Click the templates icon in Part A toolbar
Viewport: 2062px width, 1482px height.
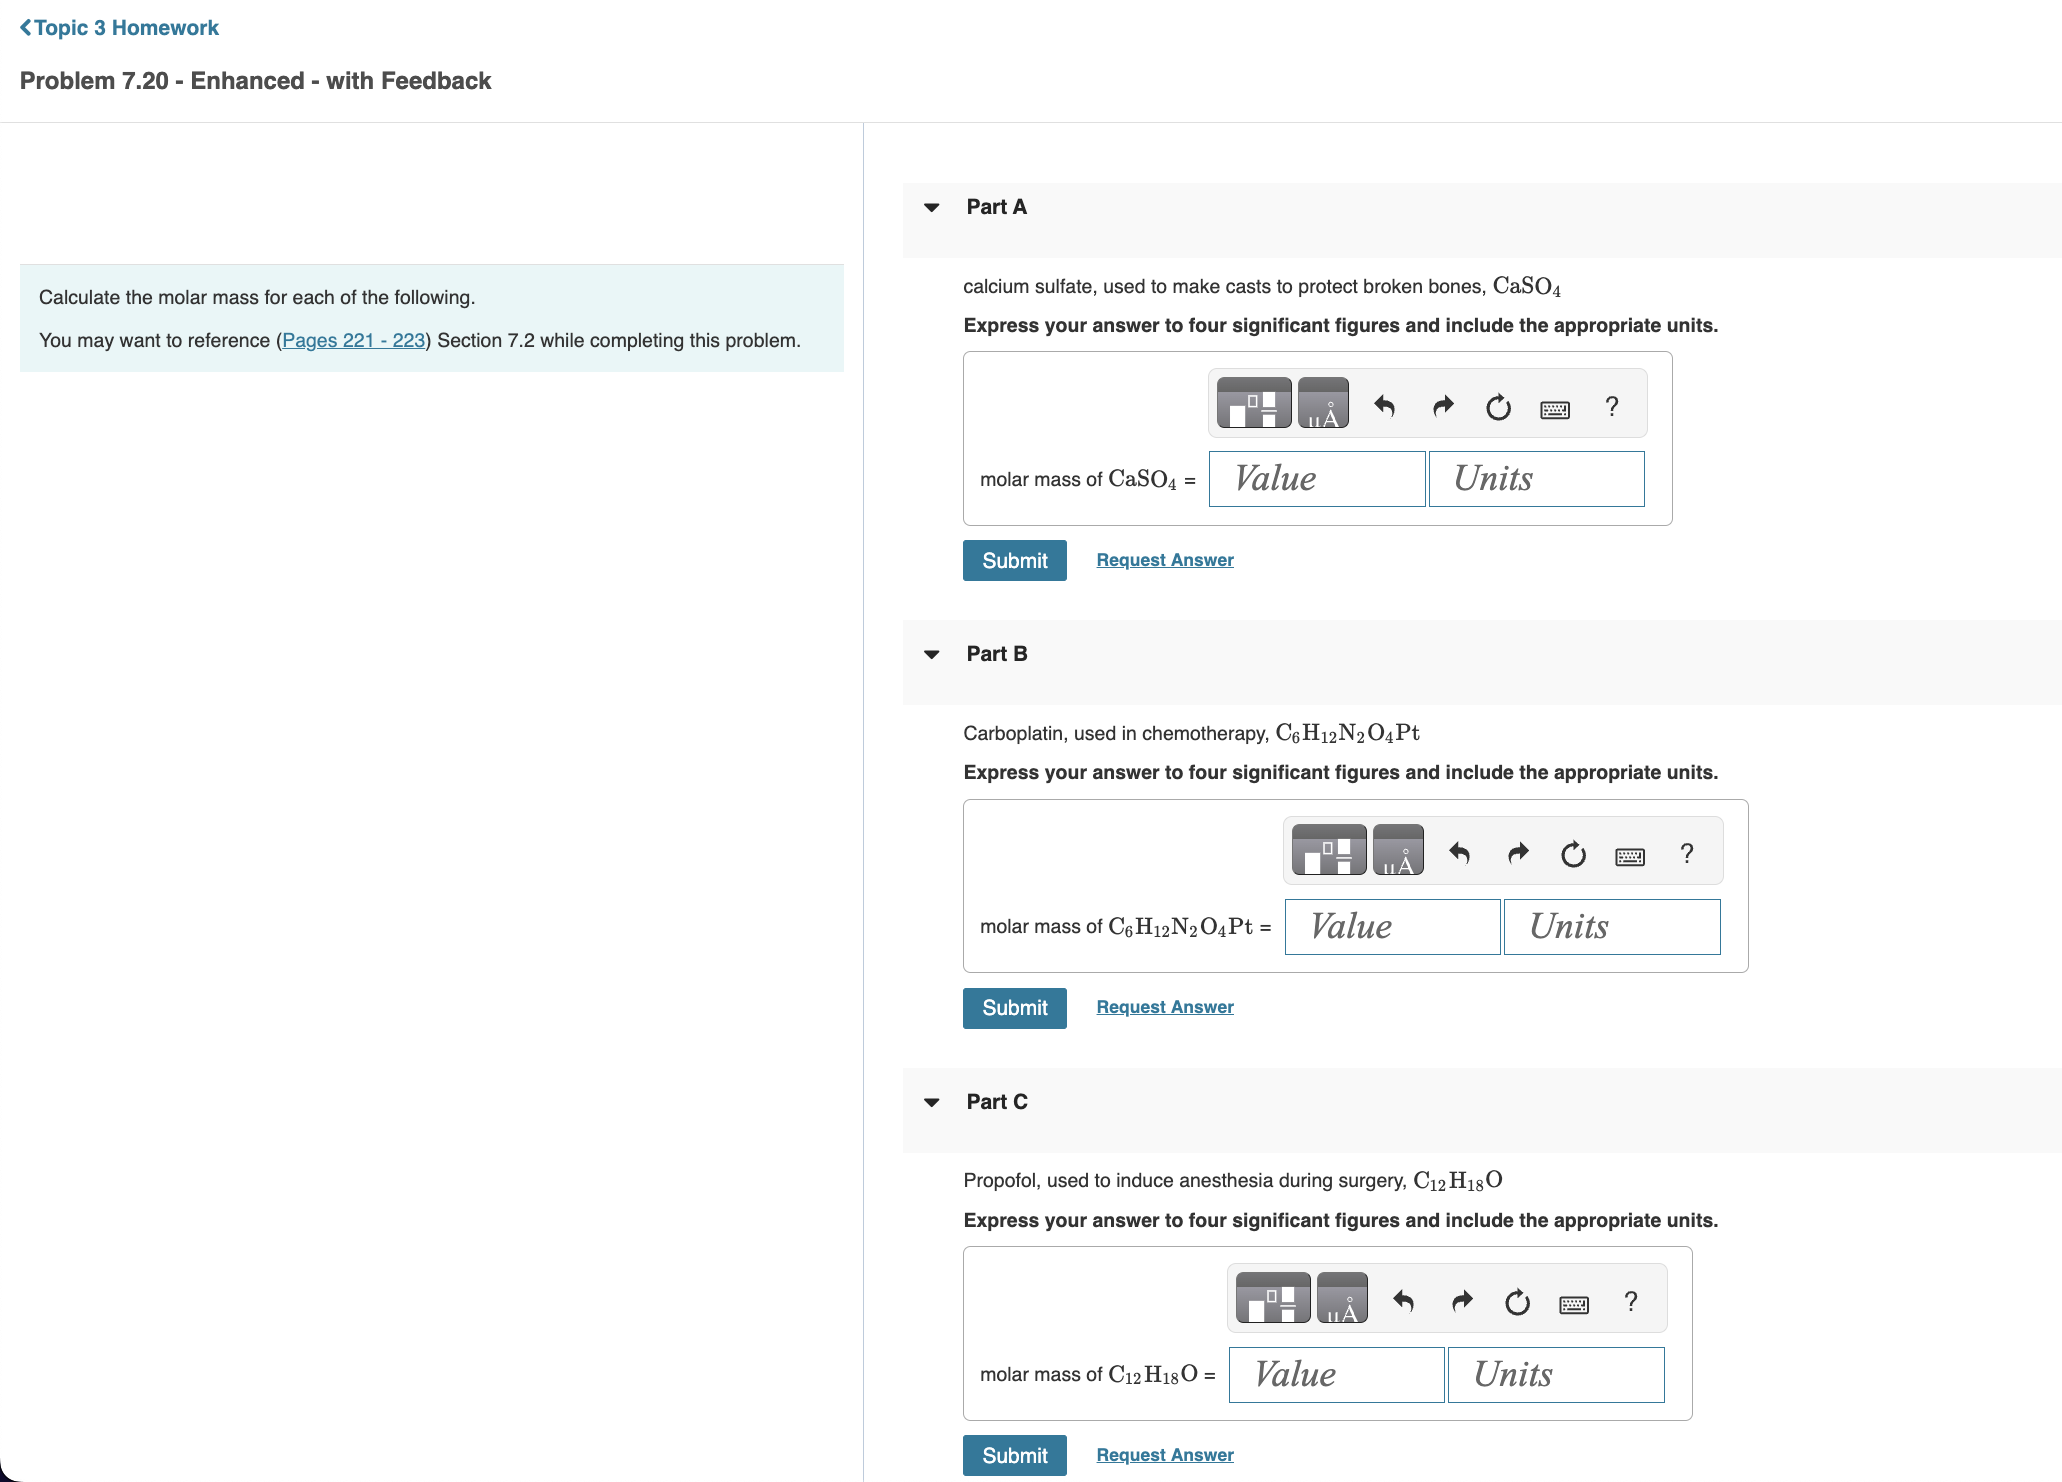(x=1253, y=404)
